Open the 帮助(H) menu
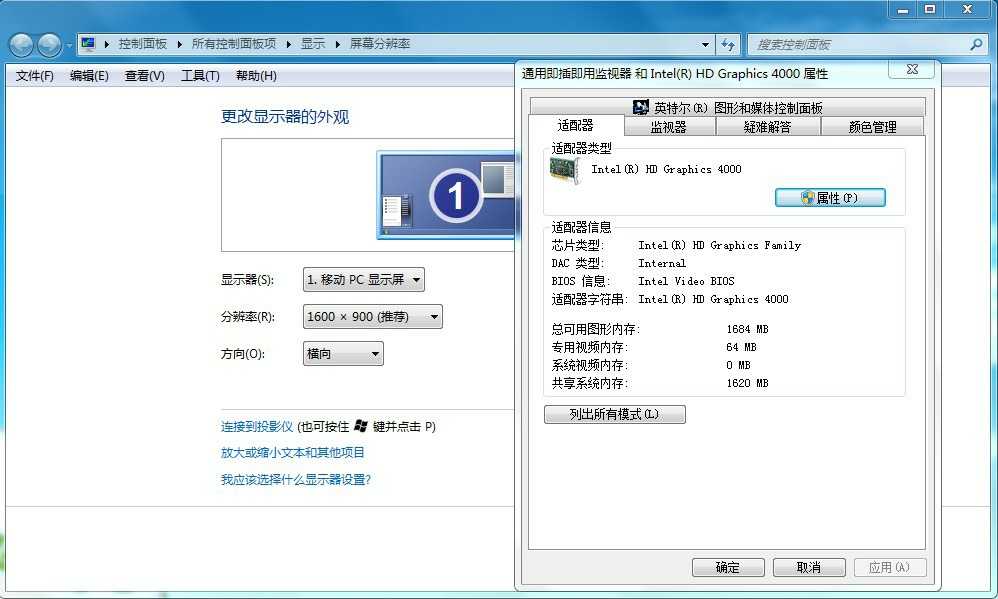The height and width of the screenshot is (599, 998). 256,76
